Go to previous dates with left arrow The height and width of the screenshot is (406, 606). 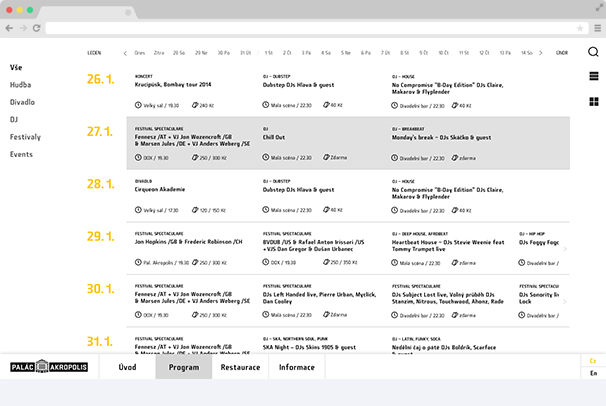[x=125, y=52]
